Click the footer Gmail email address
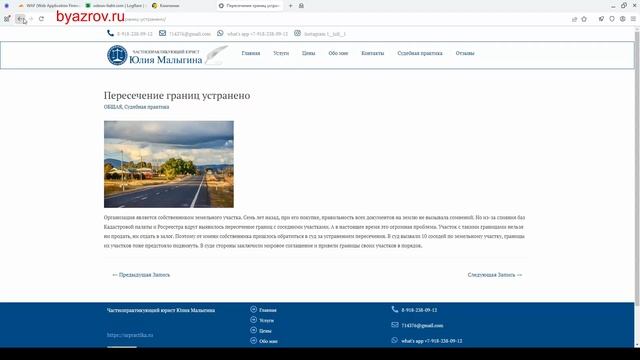Image resolution: width=640 pixels, height=360 pixels. point(422,325)
